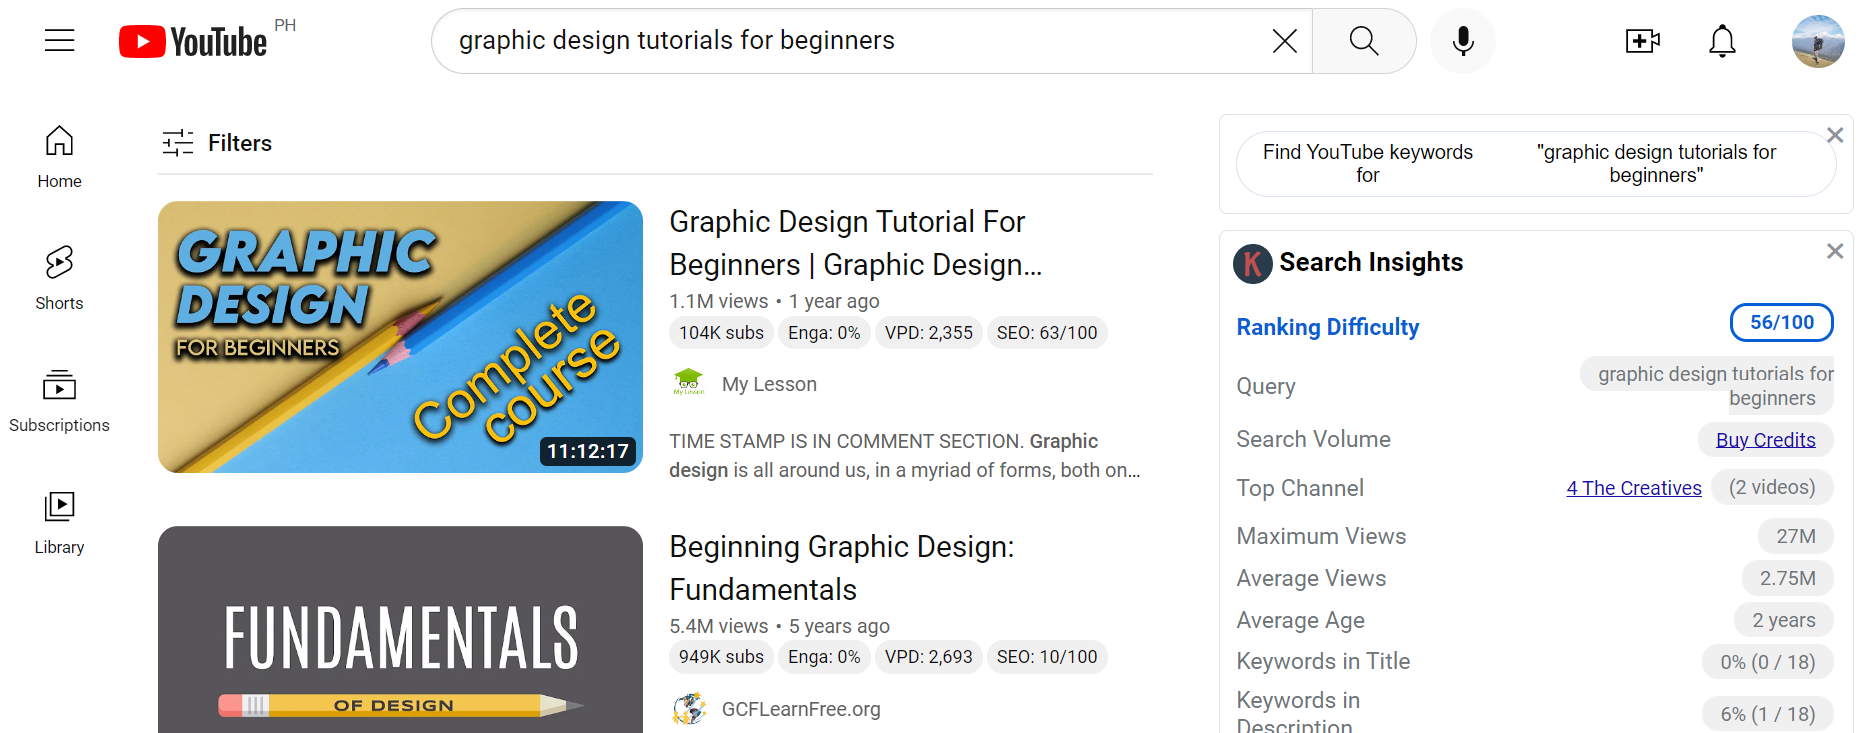
Task: Click the 11:12:17 duration label
Action: tap(588, 451)
